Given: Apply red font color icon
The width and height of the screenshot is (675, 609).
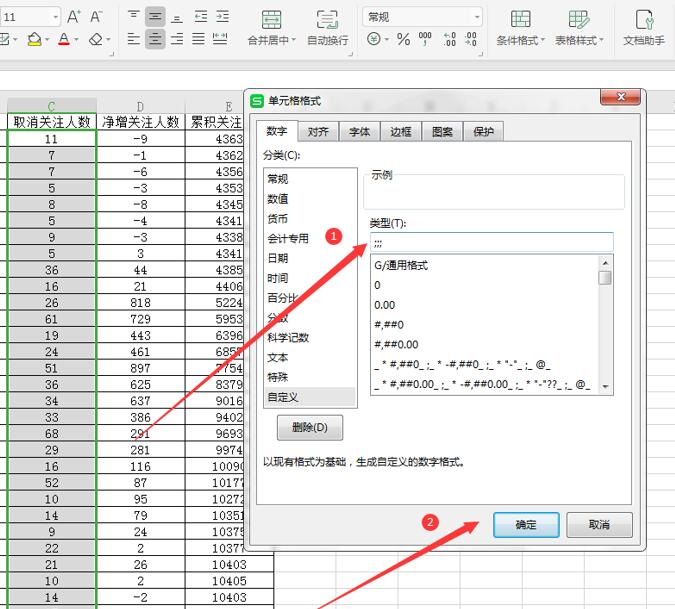Looking at the screenshot, I should pyautogui.click(x=64, y=40).
